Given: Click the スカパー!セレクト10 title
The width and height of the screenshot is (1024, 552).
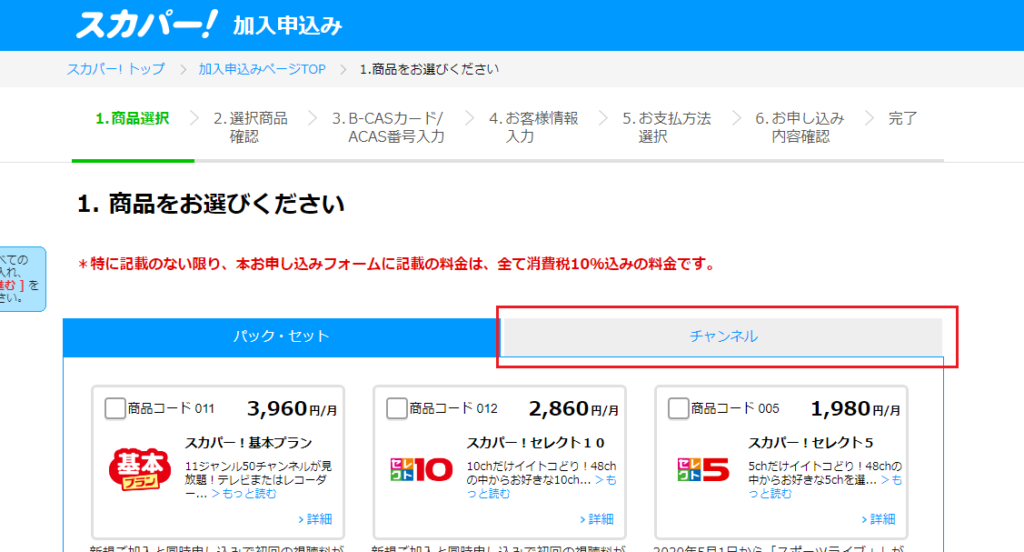Looking at the screenshot, I should (x=536, y=443).
